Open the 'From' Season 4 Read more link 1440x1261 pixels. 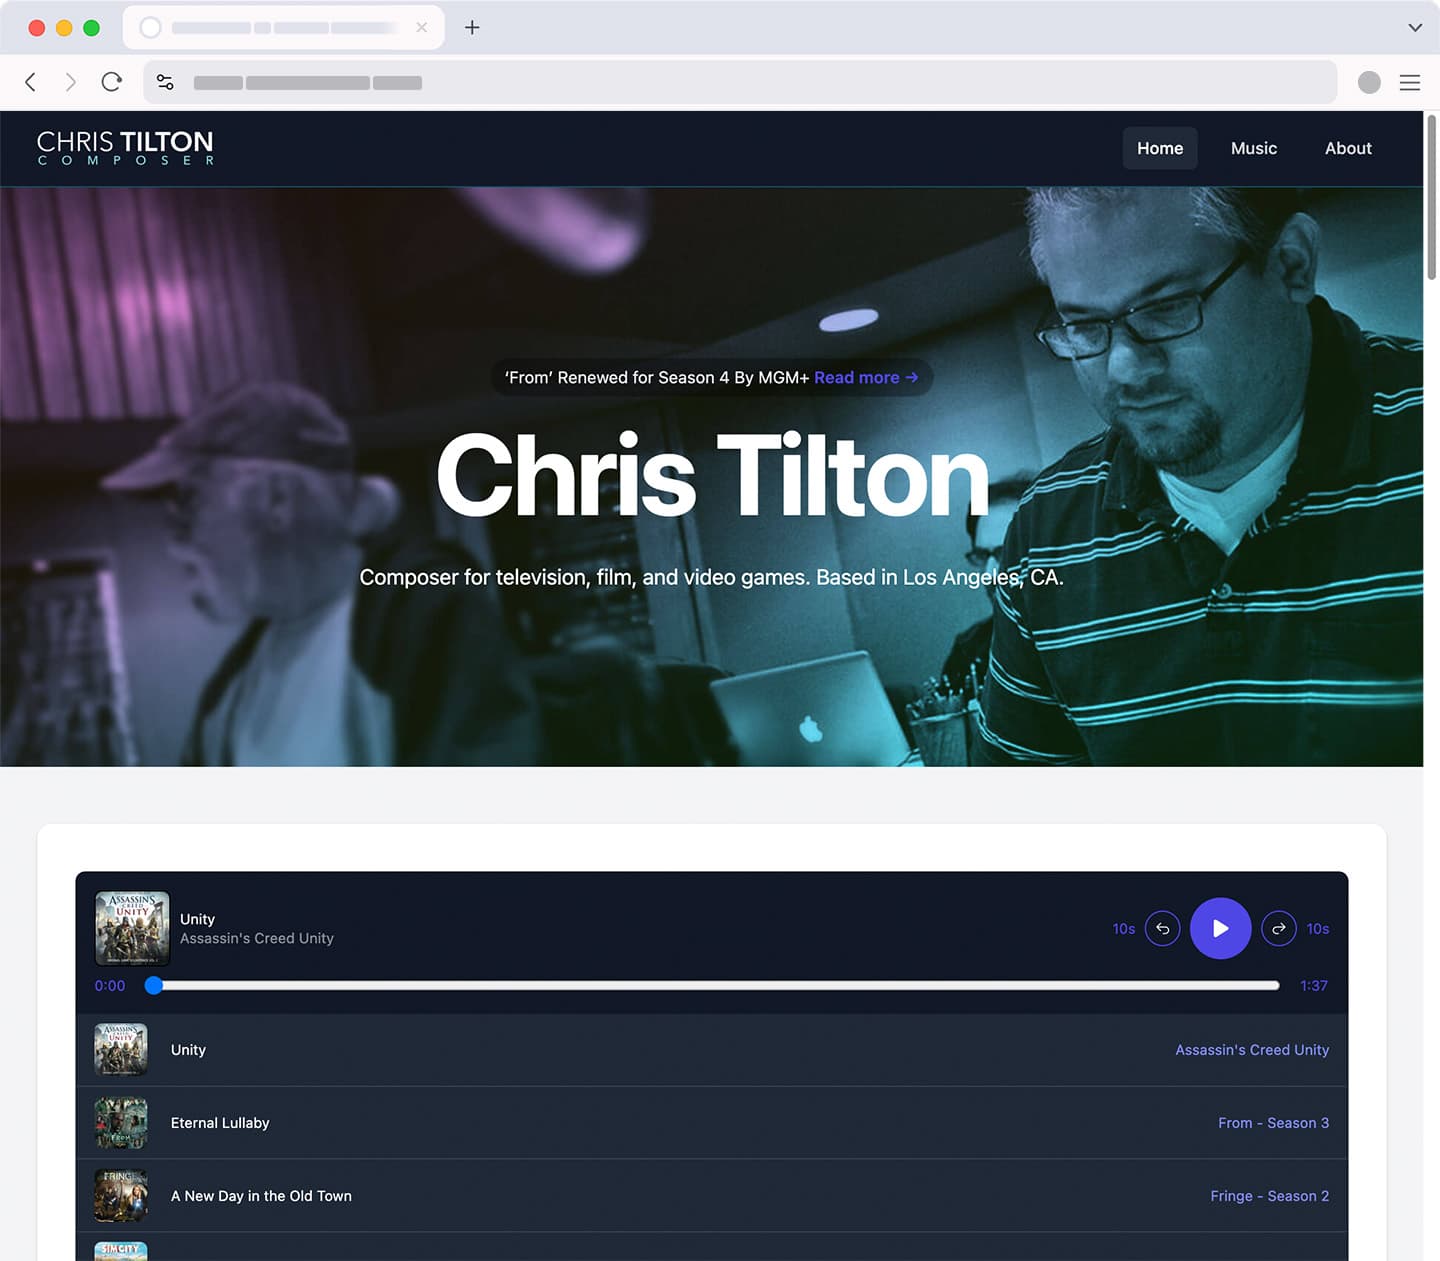[866, 377]
